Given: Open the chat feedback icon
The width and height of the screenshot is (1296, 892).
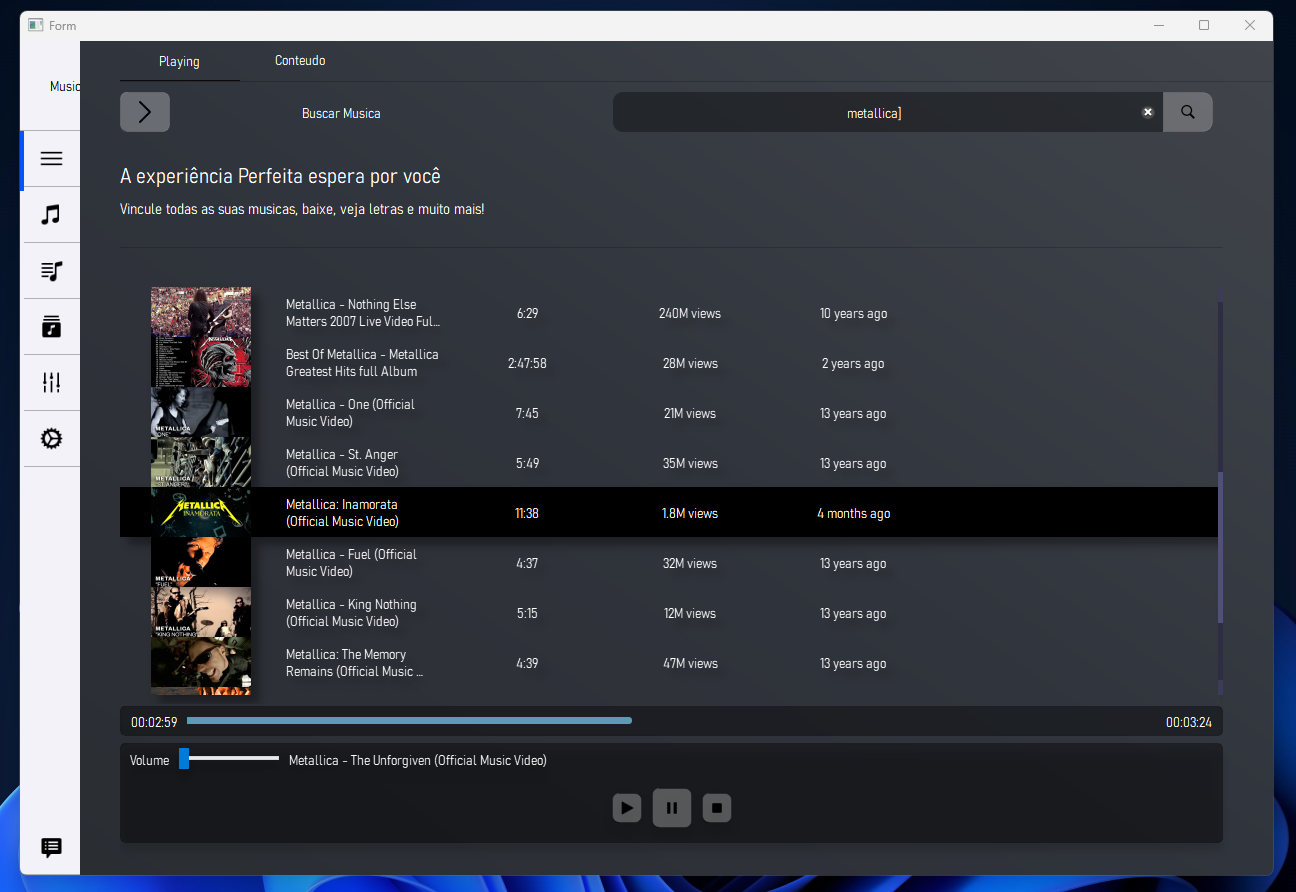Looking at the screenshot, I should 51,848.
